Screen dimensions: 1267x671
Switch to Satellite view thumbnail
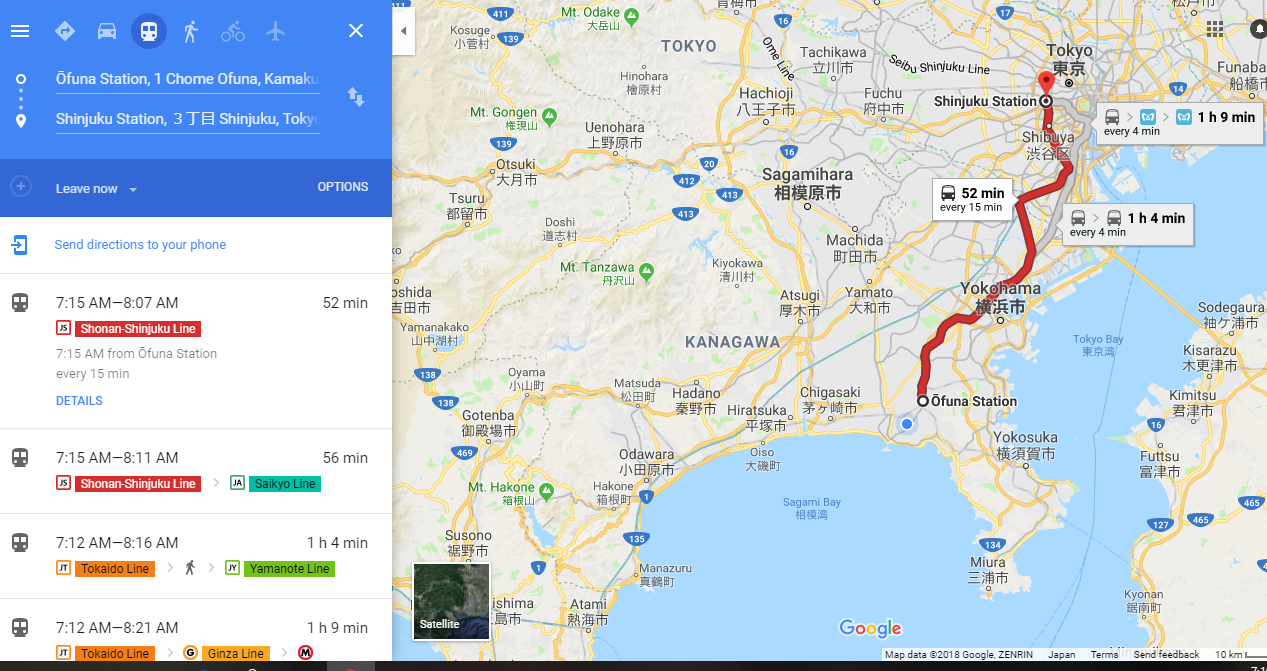452,602
